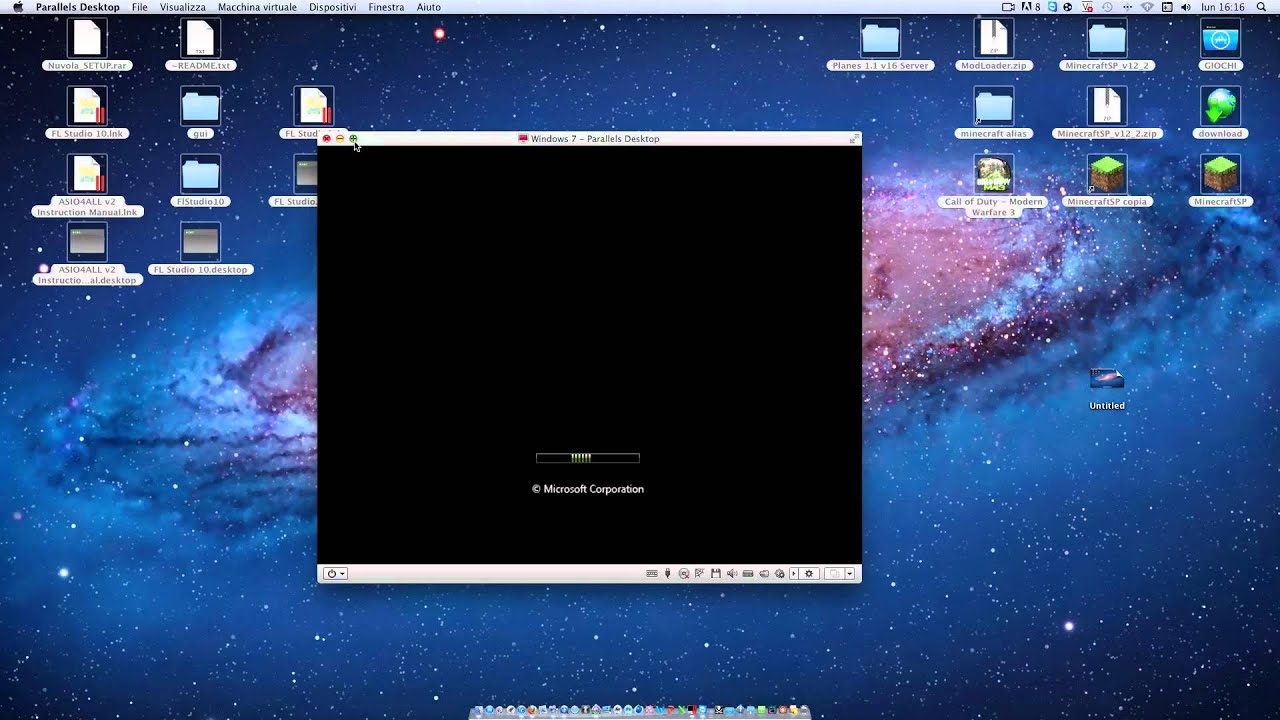Open the Aiuto menu
Viewport: 1280px width, 720px height.
(x=429, y=7)
